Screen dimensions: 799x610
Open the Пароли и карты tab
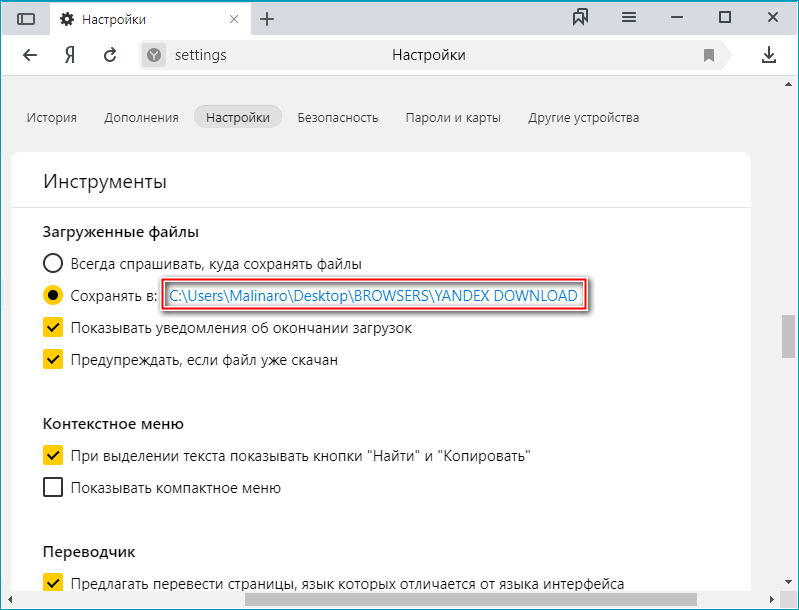(453, 118)
